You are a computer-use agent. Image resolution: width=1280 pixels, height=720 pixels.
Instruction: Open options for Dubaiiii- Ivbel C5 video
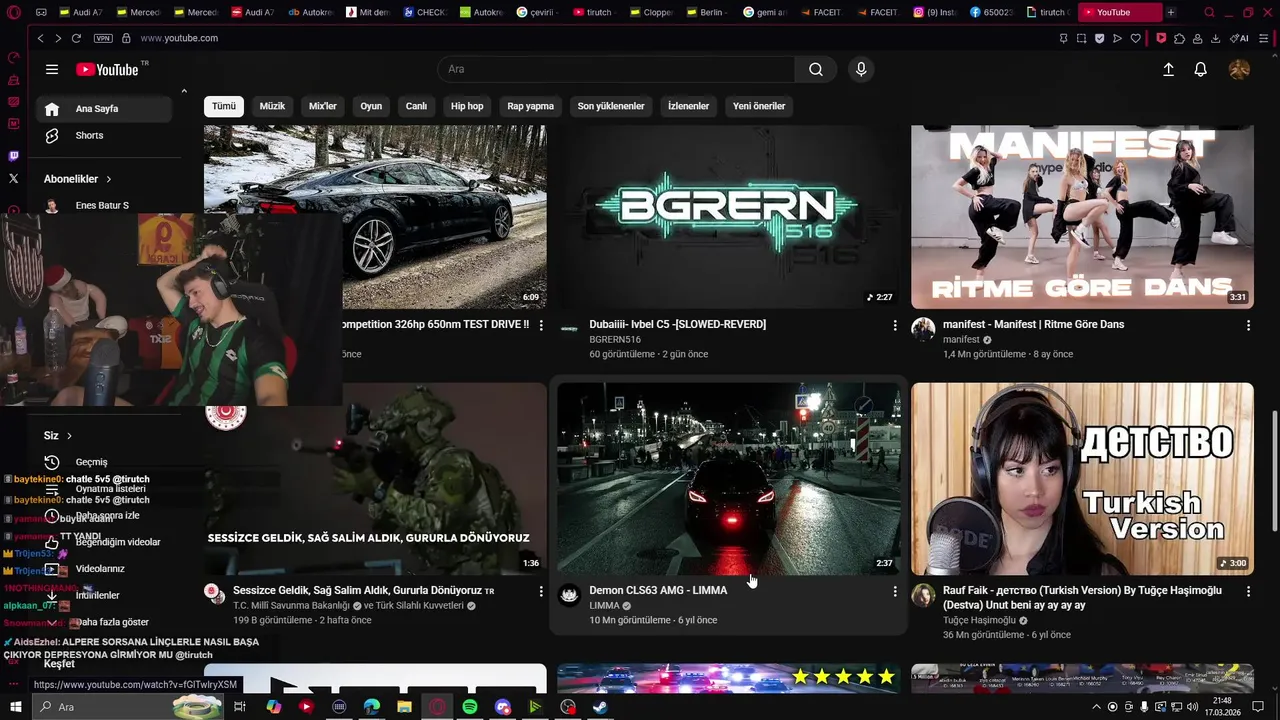click(895, 325)
